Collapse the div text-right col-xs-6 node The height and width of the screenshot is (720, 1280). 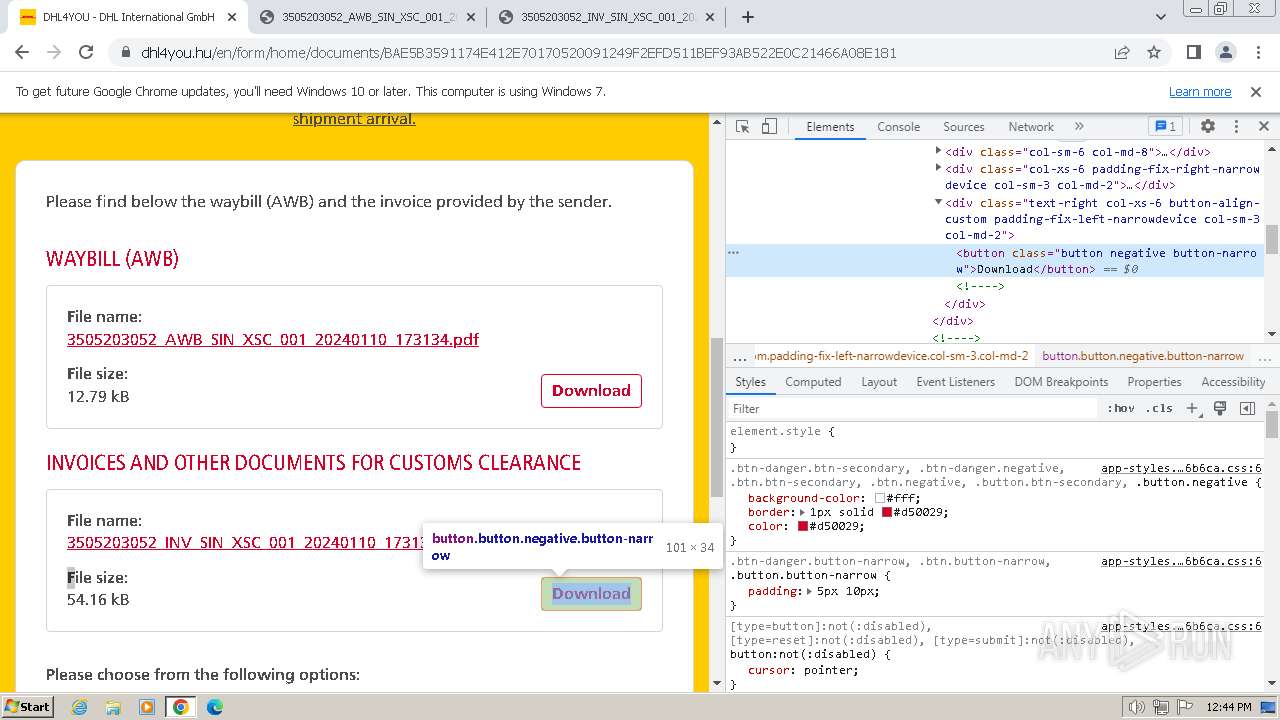[938, 202]
